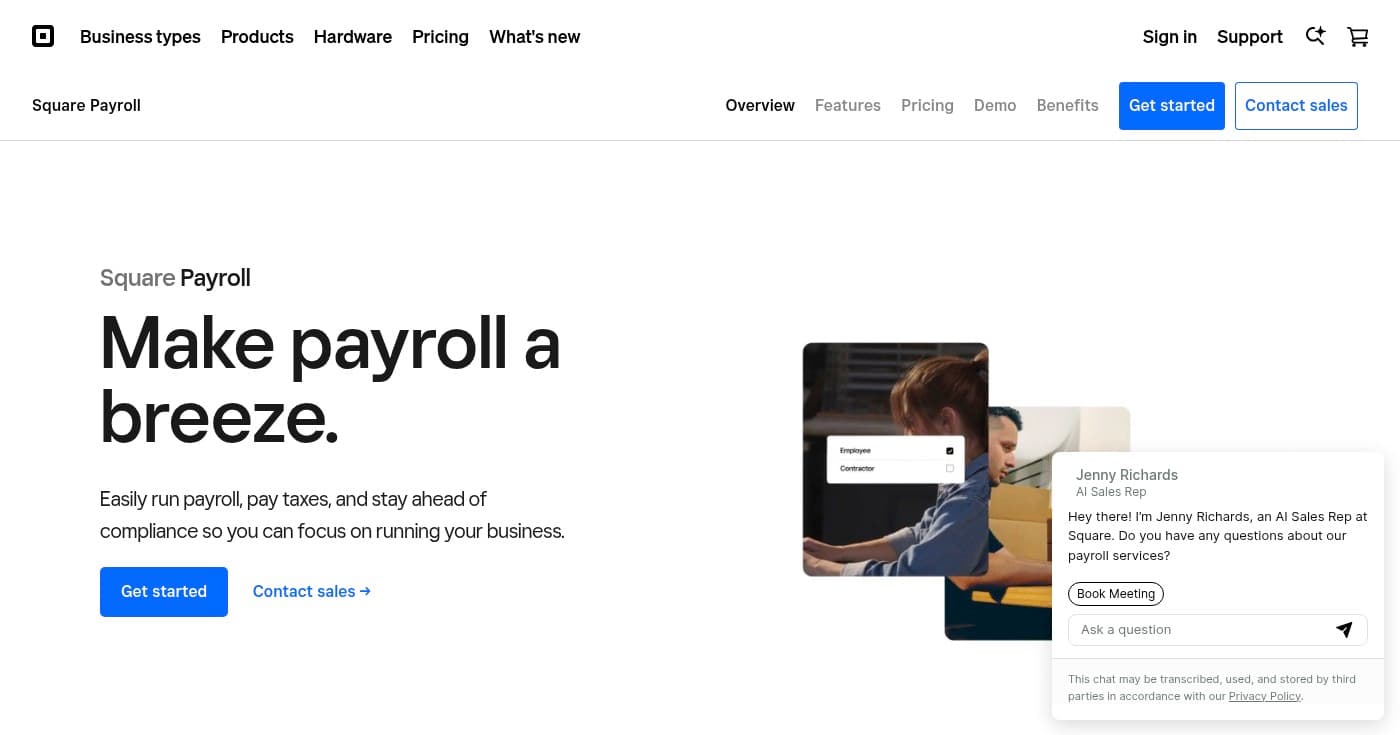Open the search icon in top navigation
Screen dimensions: 1400x735
point(1315,36)
